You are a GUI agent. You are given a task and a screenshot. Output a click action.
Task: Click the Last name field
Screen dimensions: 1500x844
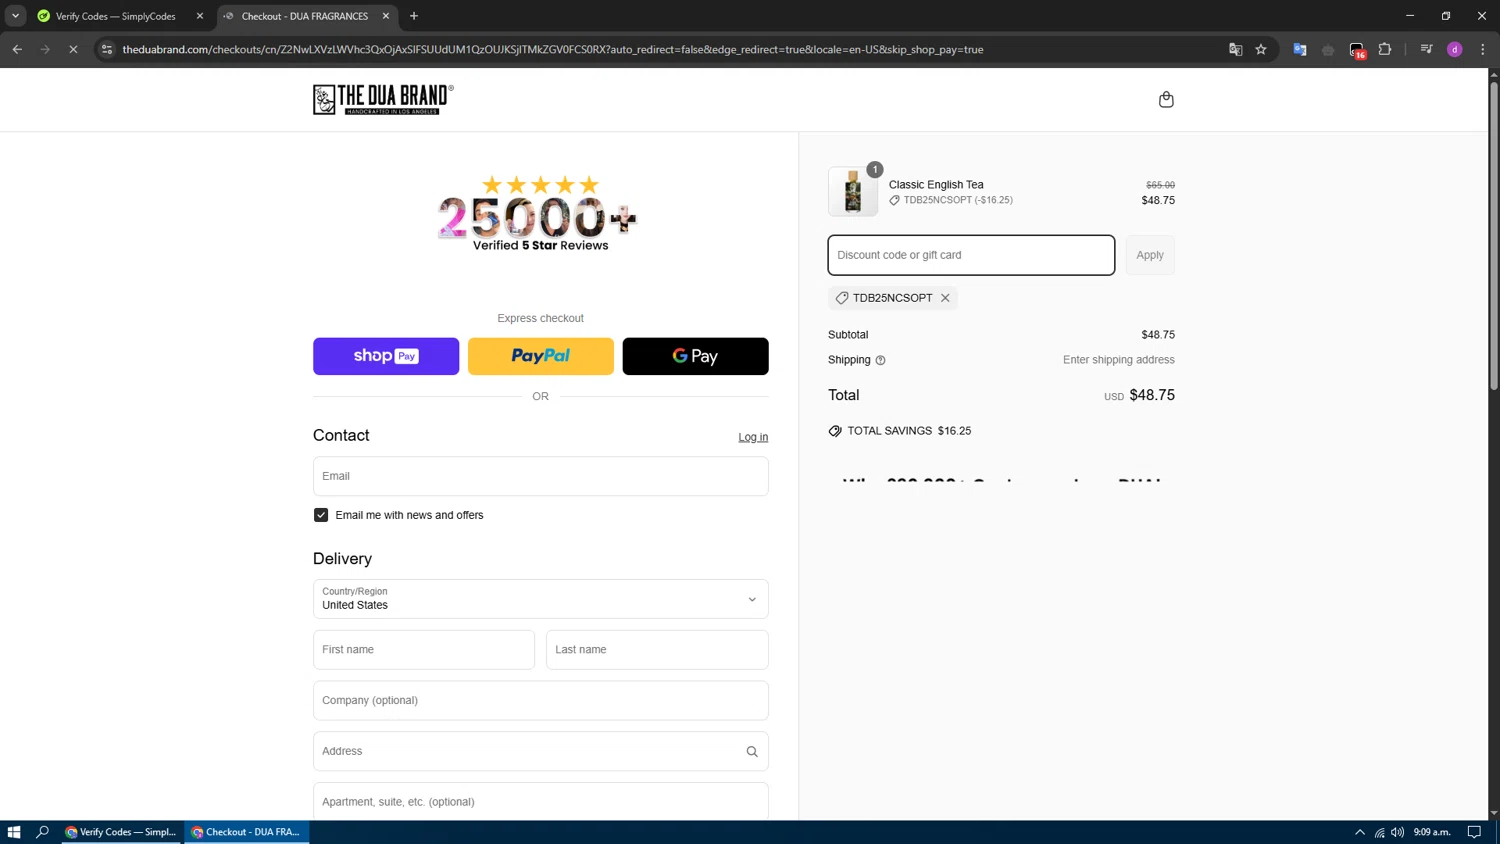pyautogui.click(x=657, y=650)
